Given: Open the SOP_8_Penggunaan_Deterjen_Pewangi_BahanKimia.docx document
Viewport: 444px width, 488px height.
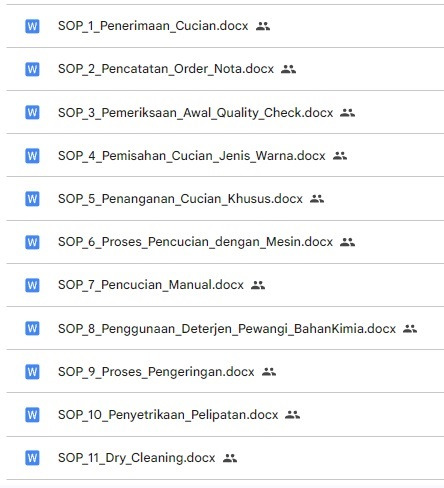Looking at the screenshot, I should tap(227, 329).
